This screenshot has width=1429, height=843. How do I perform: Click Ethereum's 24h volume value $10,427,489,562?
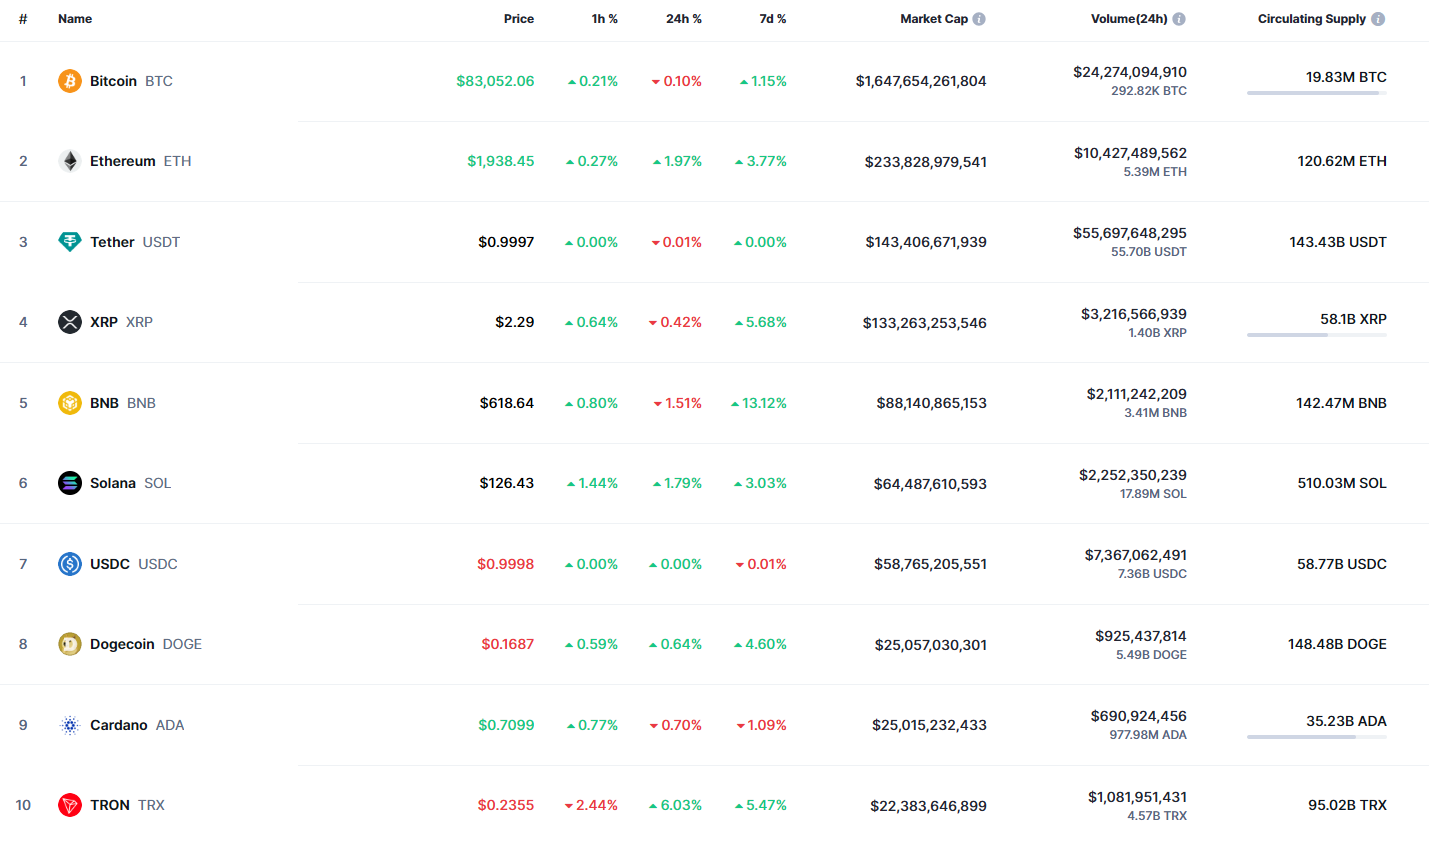pyautogui.click(x=1130, y=153)
